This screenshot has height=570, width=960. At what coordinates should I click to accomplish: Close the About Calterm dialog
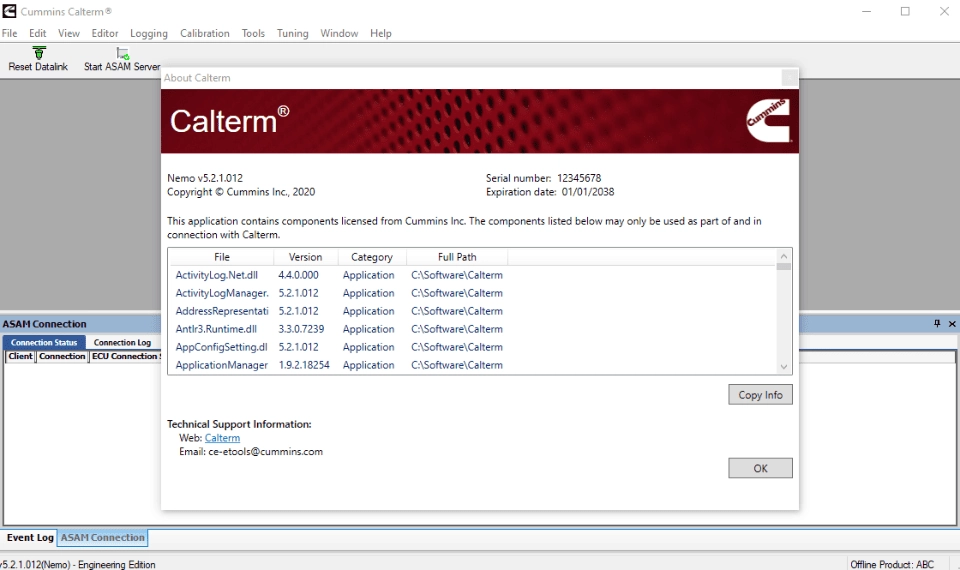790,78
